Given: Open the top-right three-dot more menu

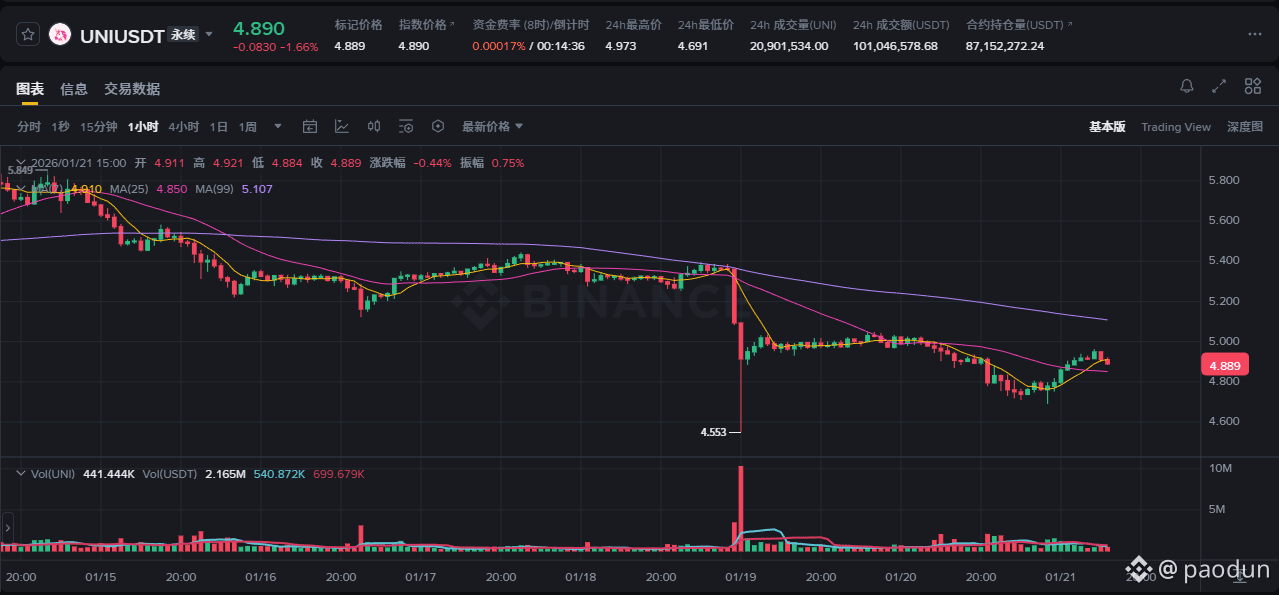Looking at the screenshot, I should [1255, 34].
